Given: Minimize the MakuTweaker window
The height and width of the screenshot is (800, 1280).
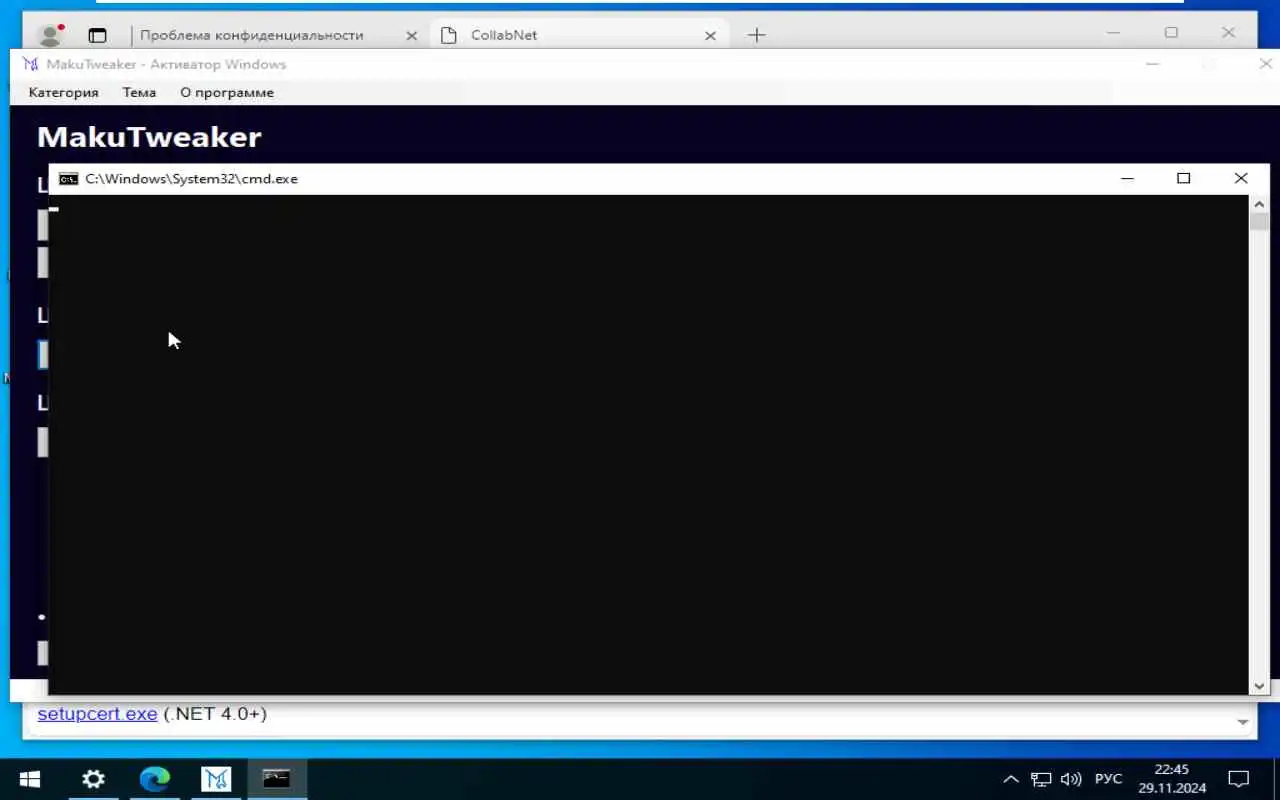Looking at the screenshot, I should 1152,64.
